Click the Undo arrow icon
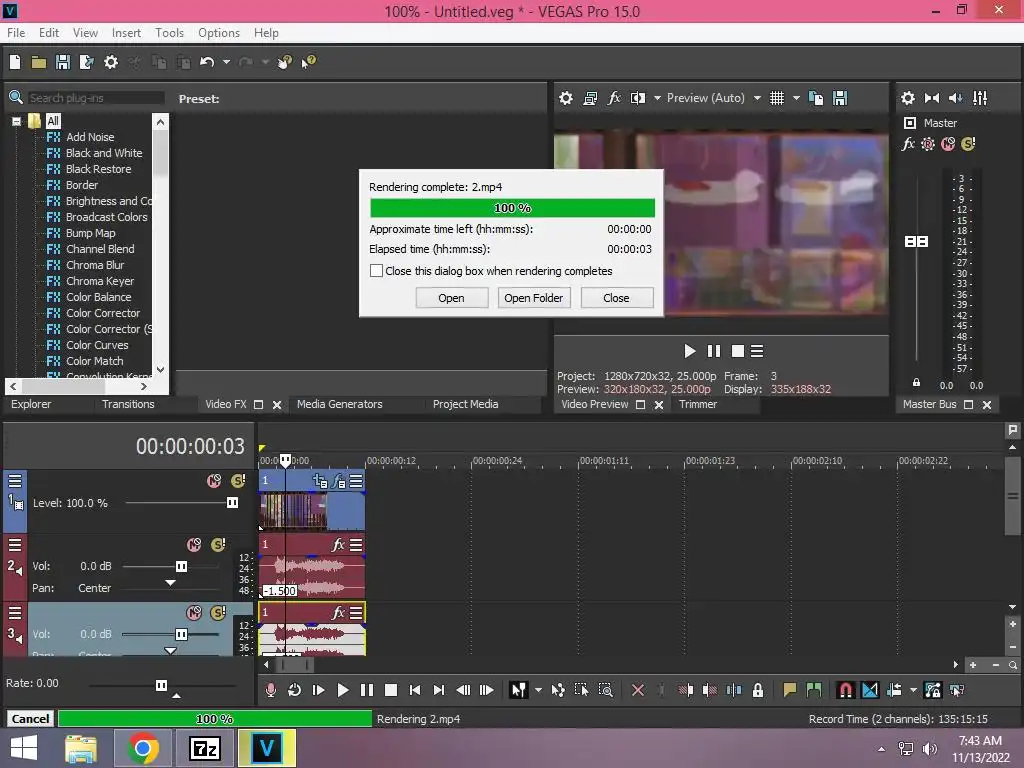The image size is (1024, 768). (x=207, y=62)
